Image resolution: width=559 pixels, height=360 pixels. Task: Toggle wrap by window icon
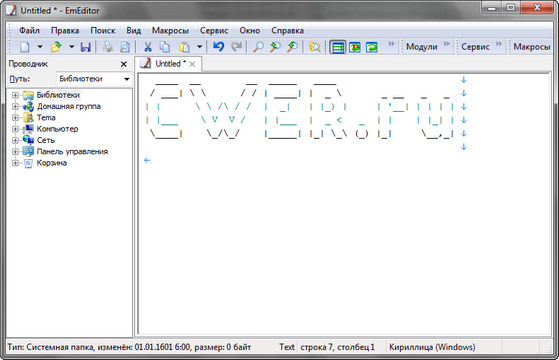[x=372, y=47]
